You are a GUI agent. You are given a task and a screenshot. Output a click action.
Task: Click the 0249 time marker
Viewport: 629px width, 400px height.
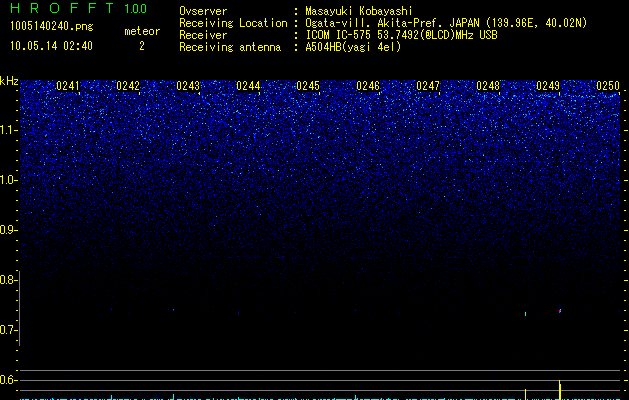click(548, 86)
